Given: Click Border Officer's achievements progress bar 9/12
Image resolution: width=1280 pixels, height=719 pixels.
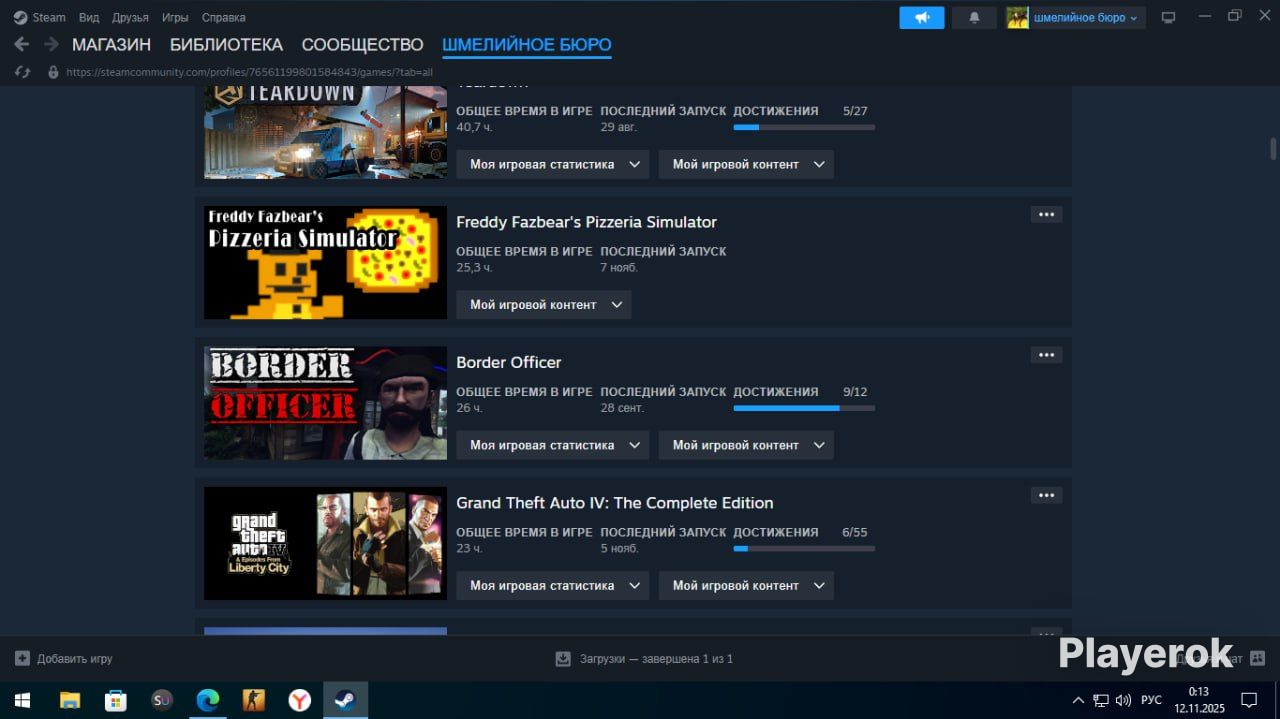Looking at the screenshot, I should pos(804,408).
